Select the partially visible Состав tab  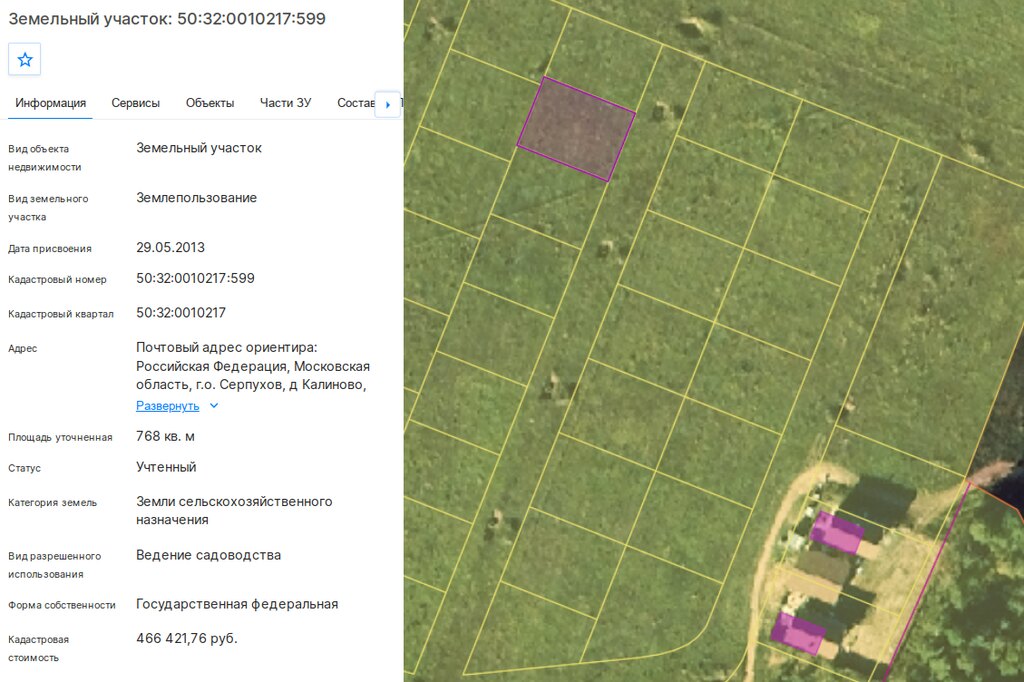tap(355, 103)
